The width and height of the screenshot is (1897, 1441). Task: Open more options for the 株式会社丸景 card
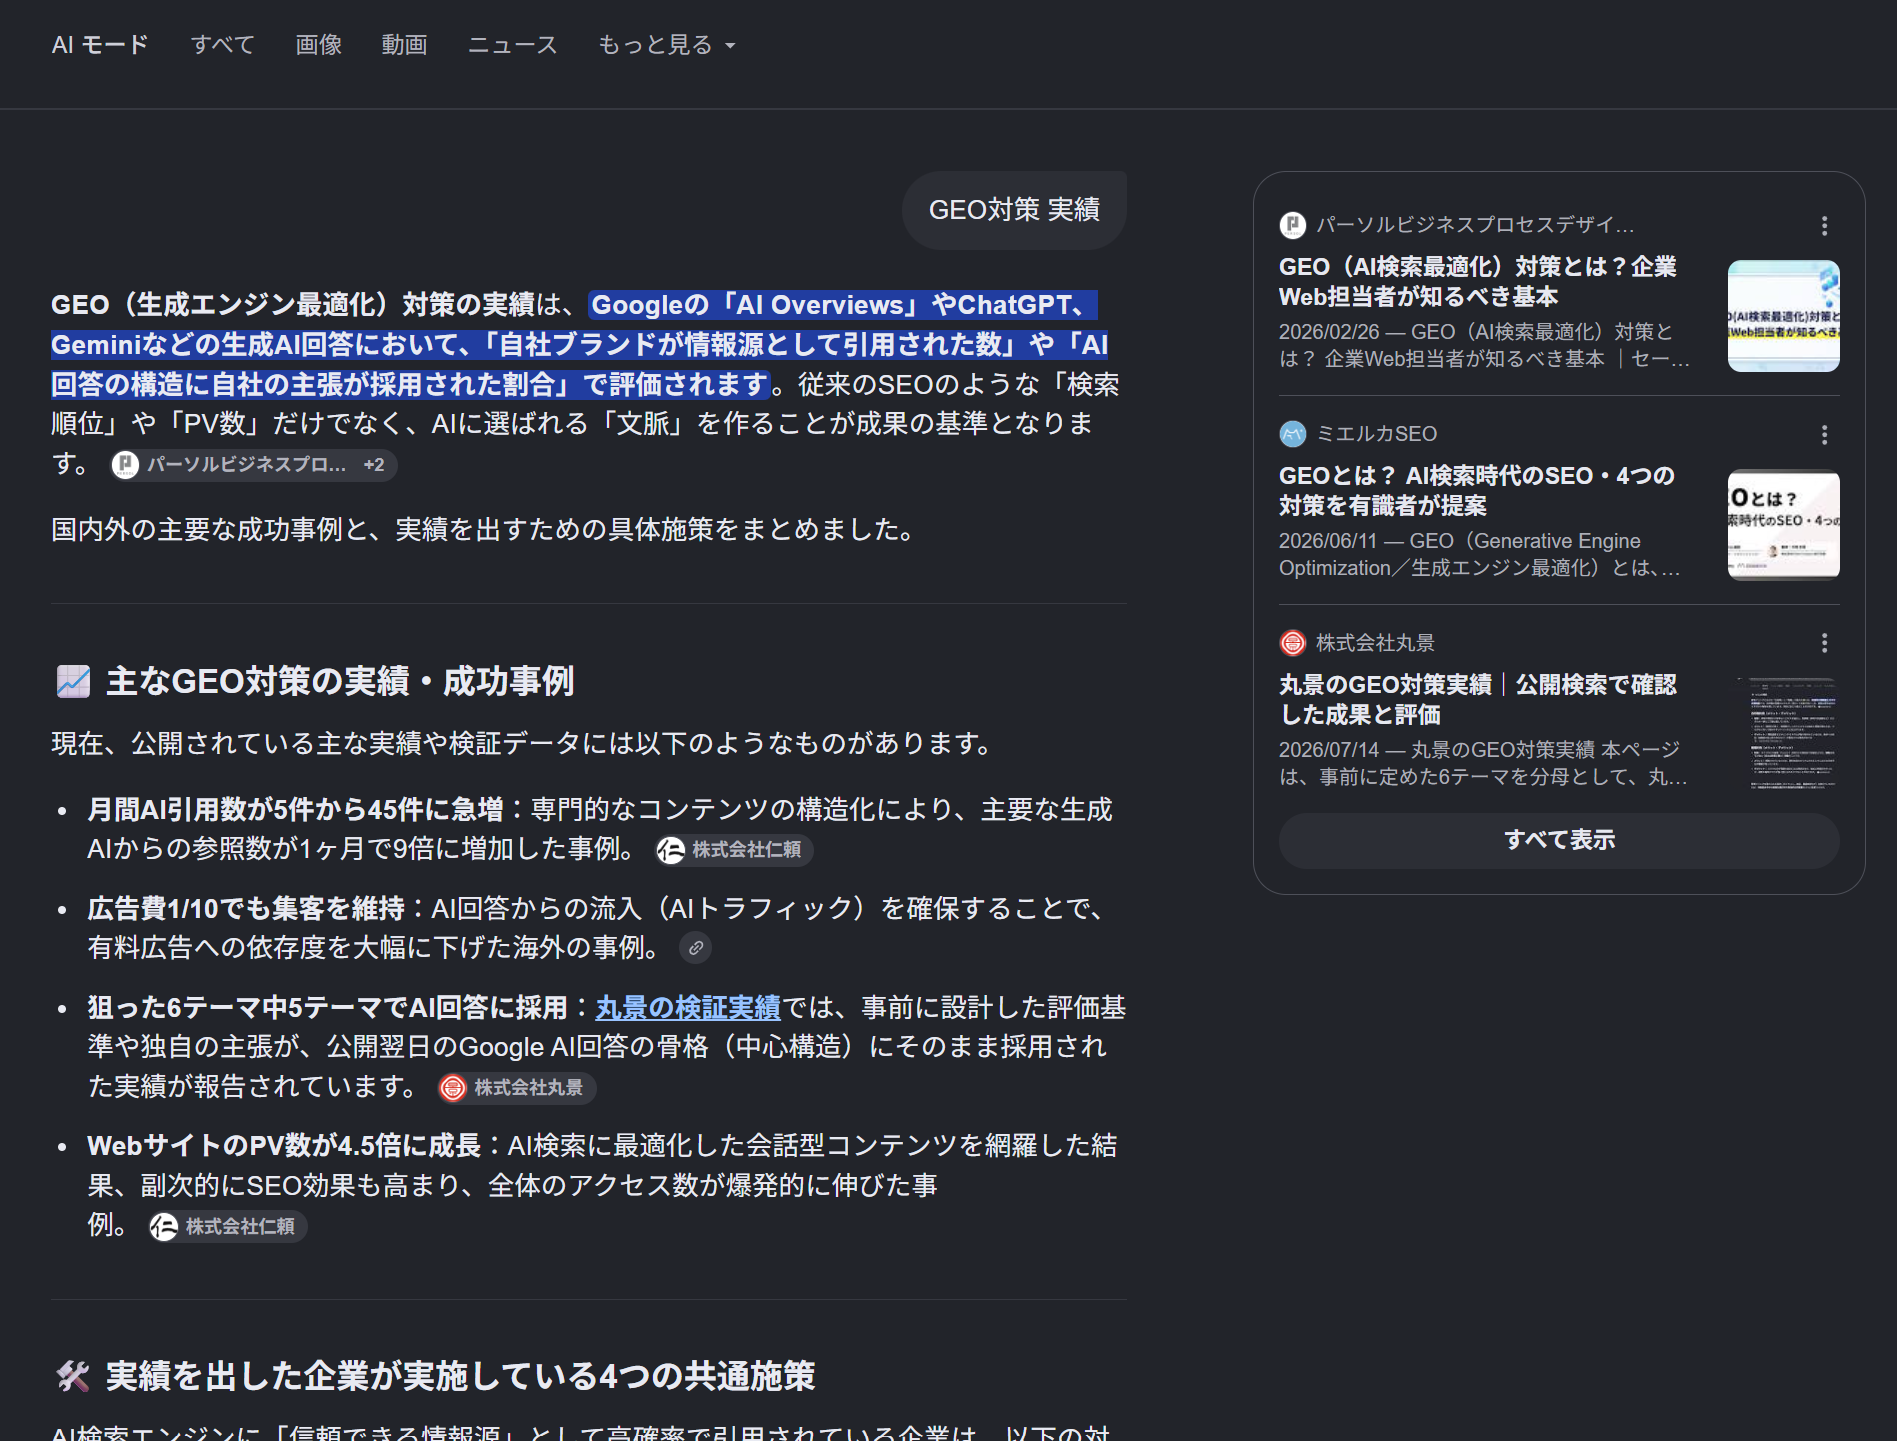coord(1824,643)
